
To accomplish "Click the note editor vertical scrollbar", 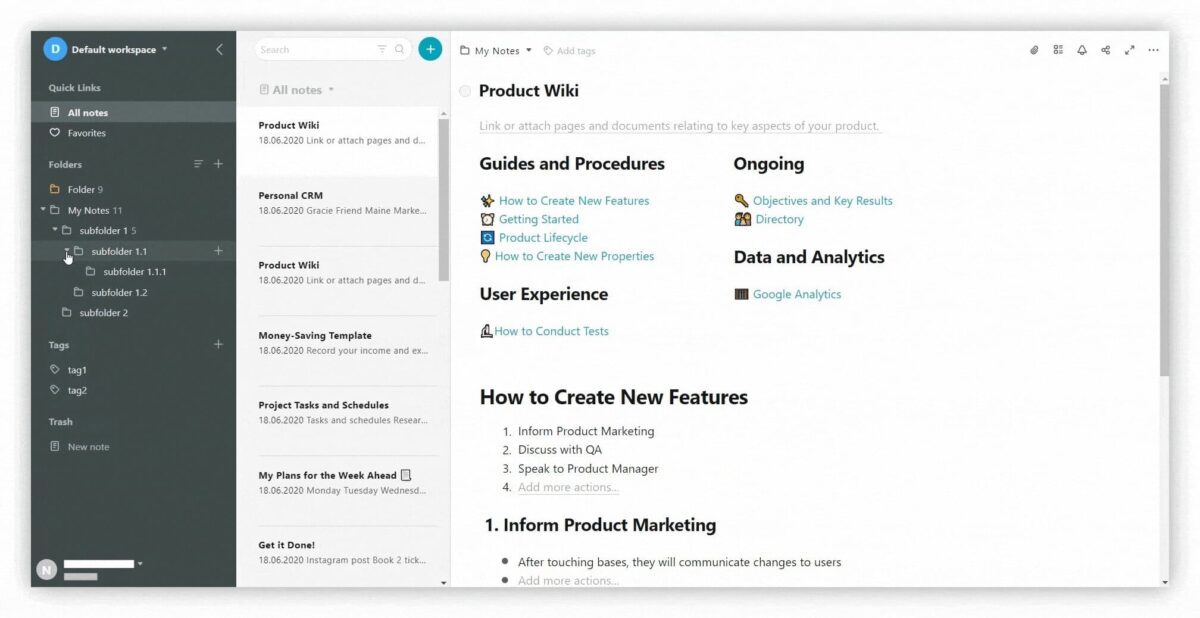I will coord(1163,230).
